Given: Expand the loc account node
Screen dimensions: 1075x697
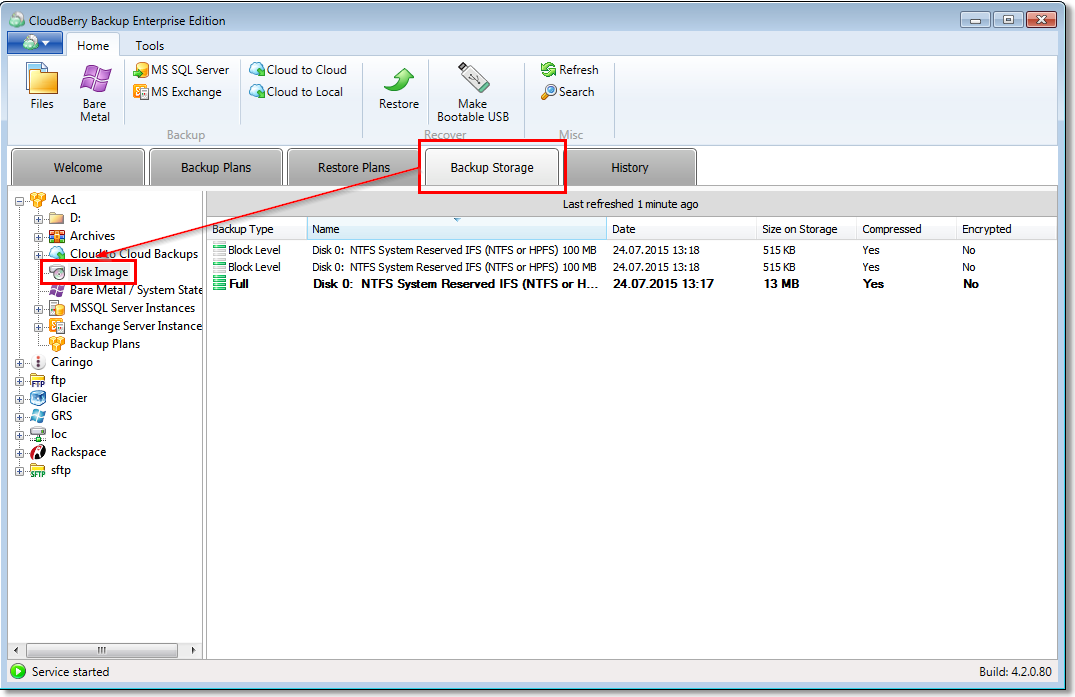Looking at the screenshot, I should (x=20, y=435).
